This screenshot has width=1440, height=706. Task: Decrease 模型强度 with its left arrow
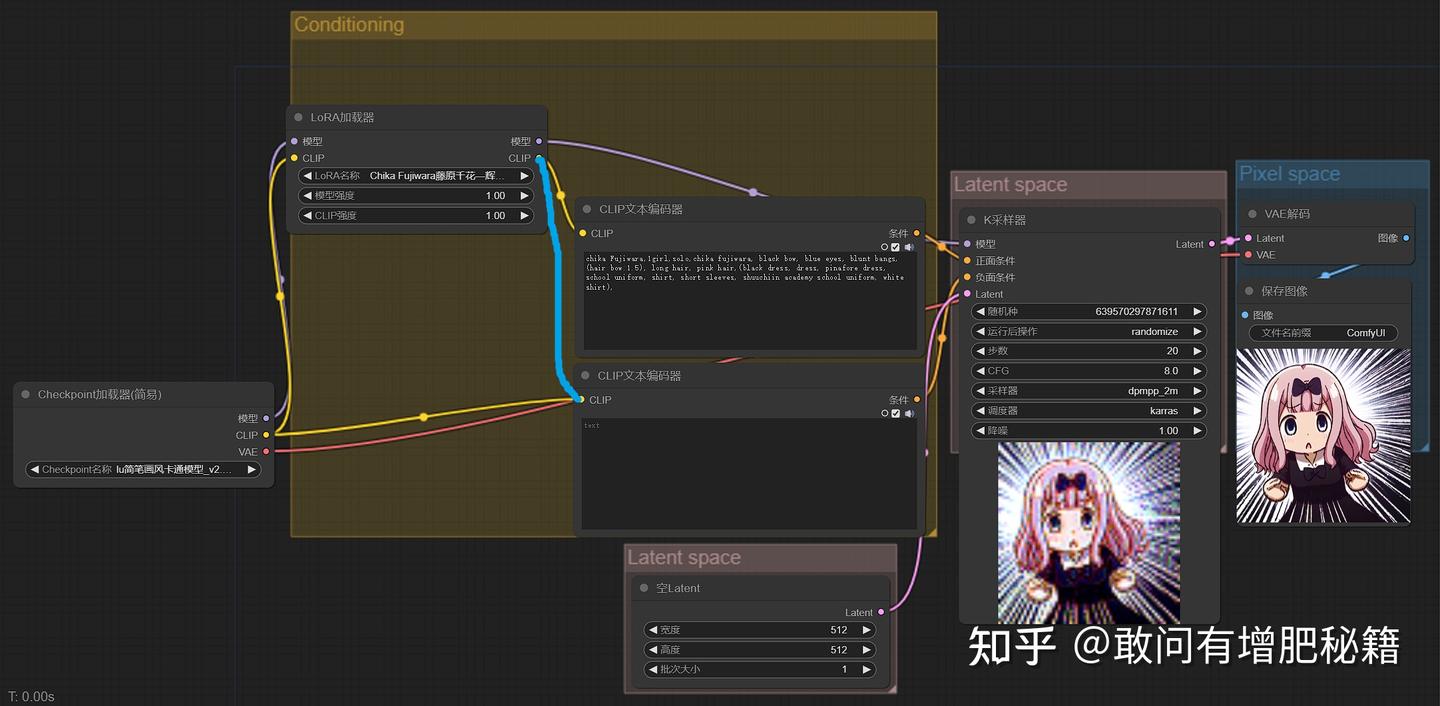pyautogui.click(x=308, y=196)
